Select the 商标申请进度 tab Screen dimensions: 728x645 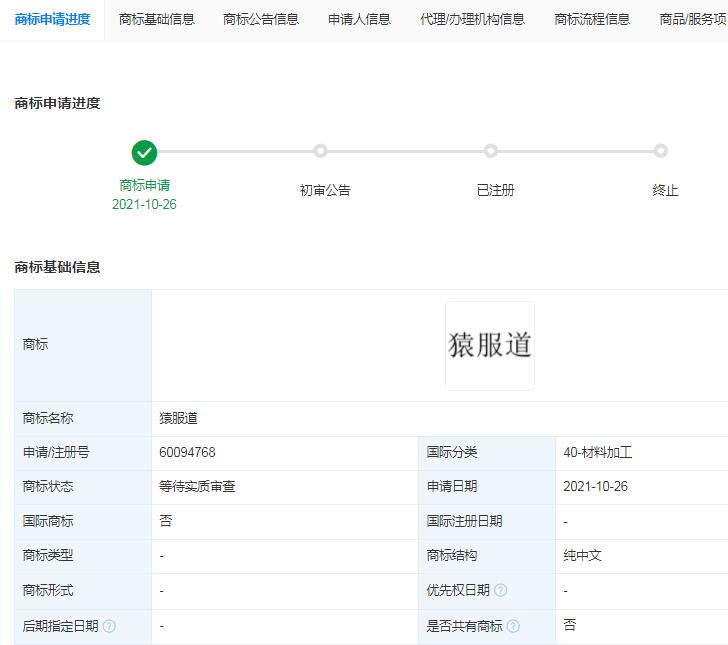coord(52,19)
